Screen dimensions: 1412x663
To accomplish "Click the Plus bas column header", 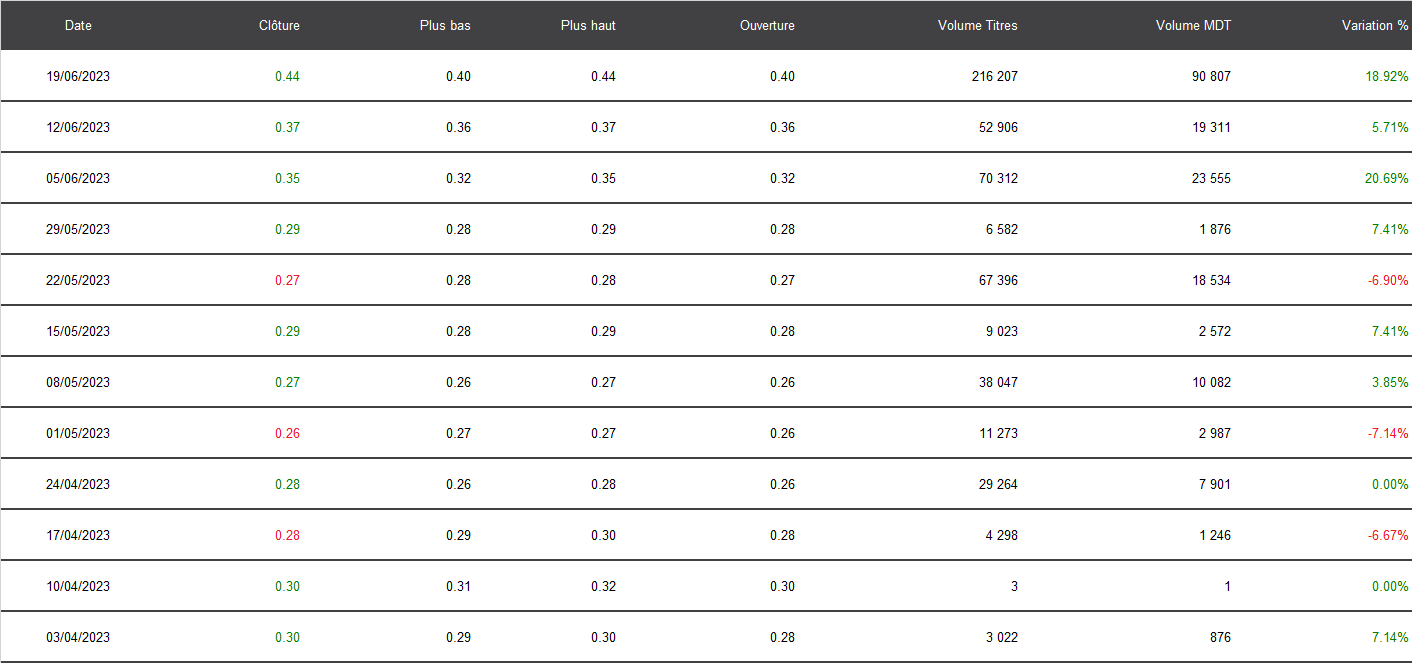I will click(x=445, y=25).
